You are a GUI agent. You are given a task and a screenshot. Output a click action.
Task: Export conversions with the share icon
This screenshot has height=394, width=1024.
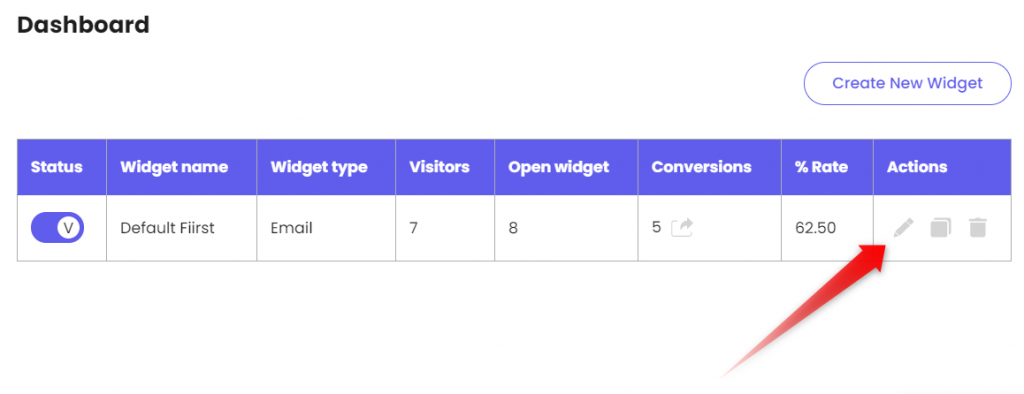682,227
